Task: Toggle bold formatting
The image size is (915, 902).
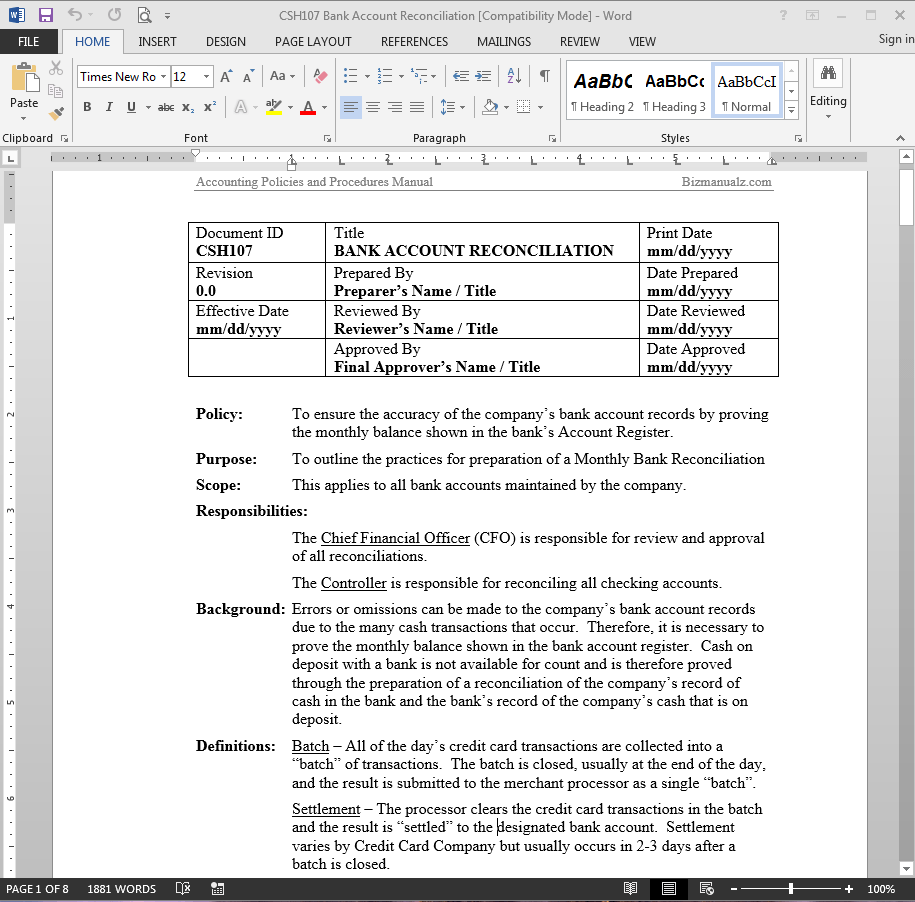Action: coord(87,107)
